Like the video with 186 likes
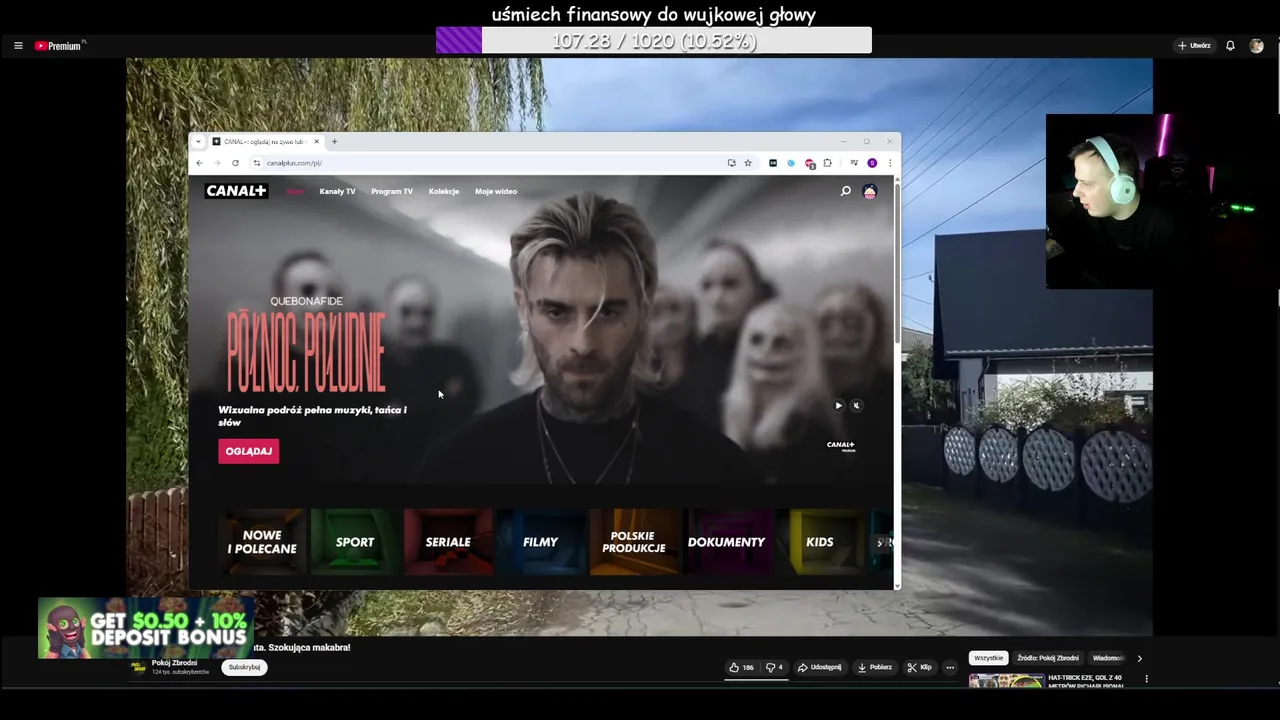The height and width of the screenshot is (720, 1280). [x=741, y=667]
